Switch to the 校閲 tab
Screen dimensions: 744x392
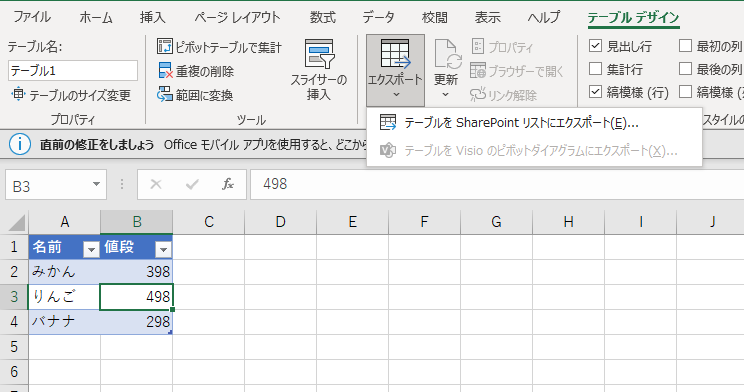(x=435, y=17)
